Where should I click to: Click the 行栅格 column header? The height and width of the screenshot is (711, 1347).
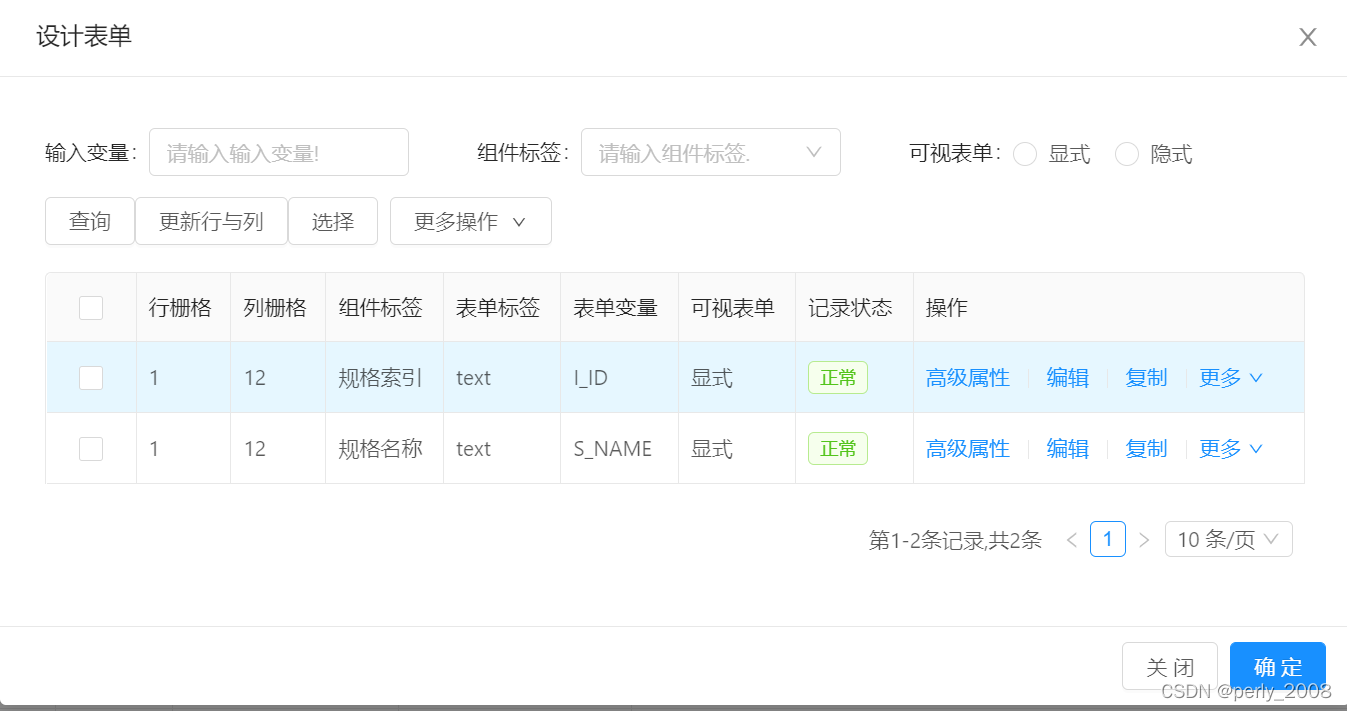[181, 308]
